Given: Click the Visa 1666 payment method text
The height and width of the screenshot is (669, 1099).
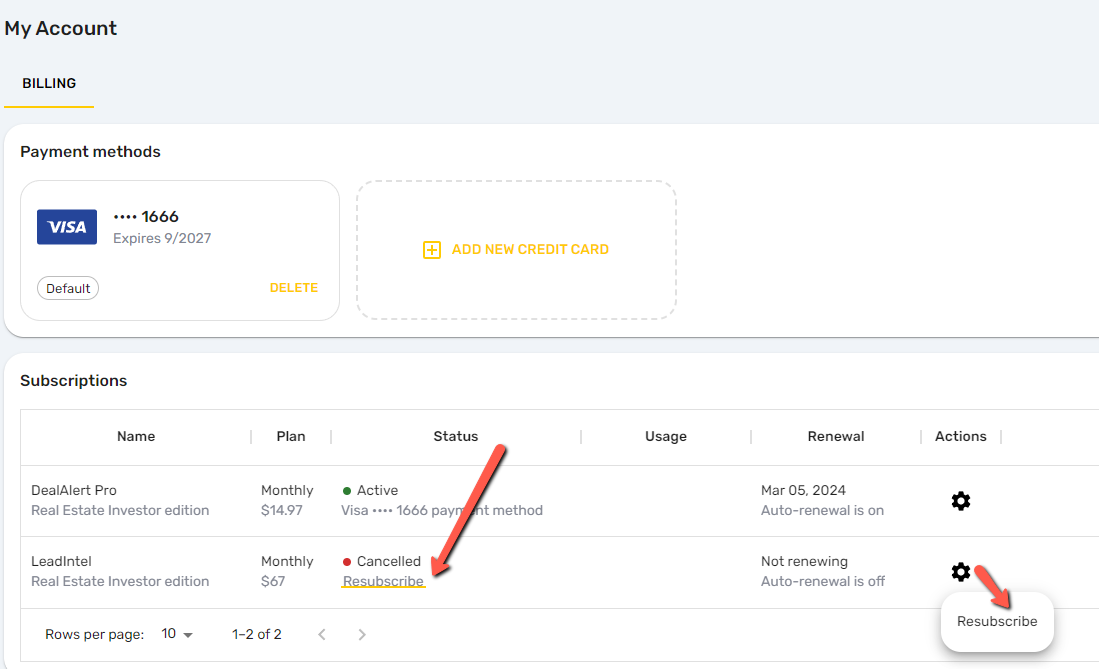Looking at the screenshot, I should click(442, 511).
